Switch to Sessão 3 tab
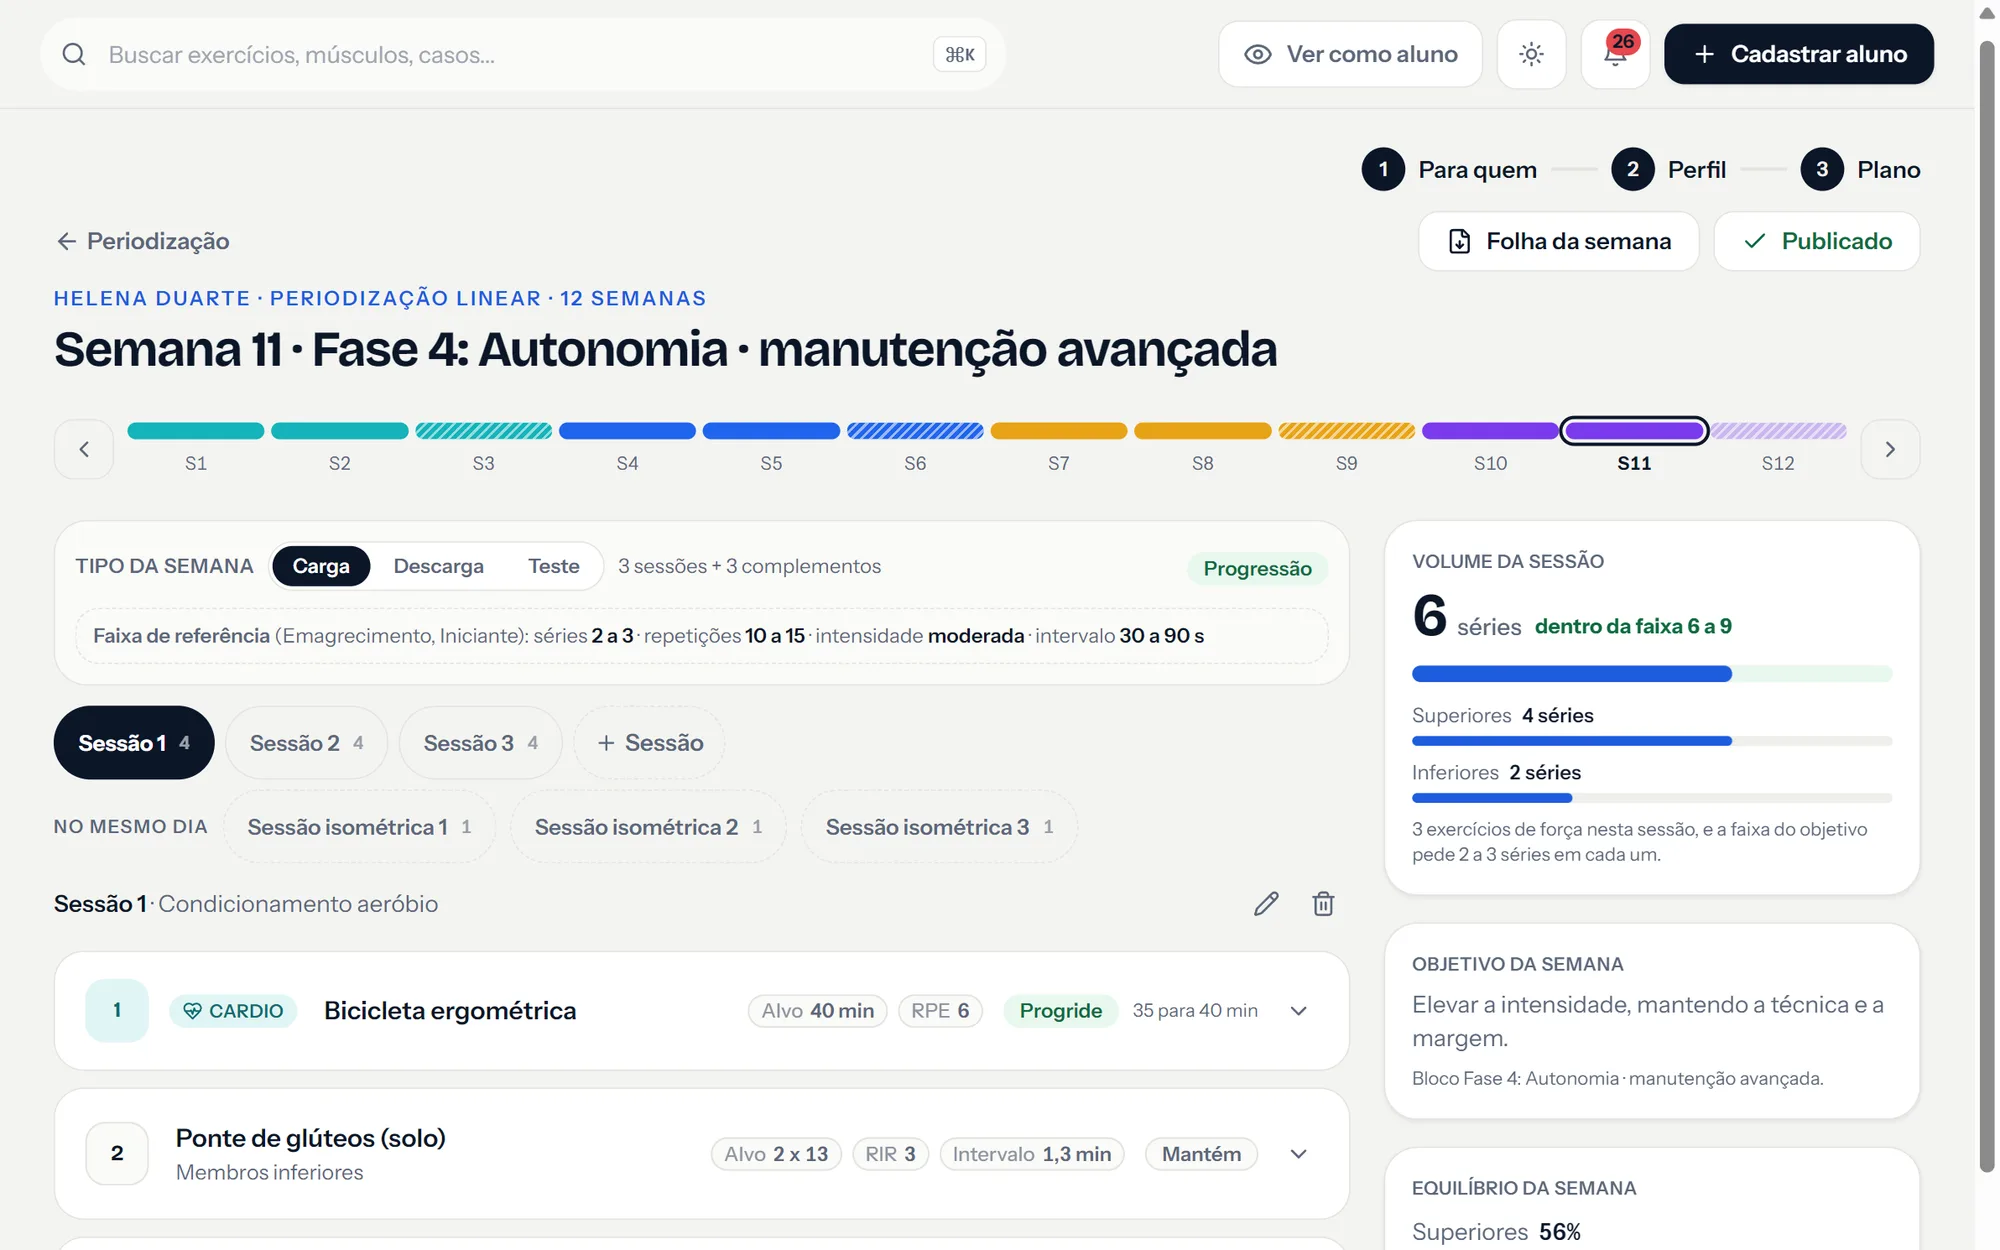 tap(480, 743)
